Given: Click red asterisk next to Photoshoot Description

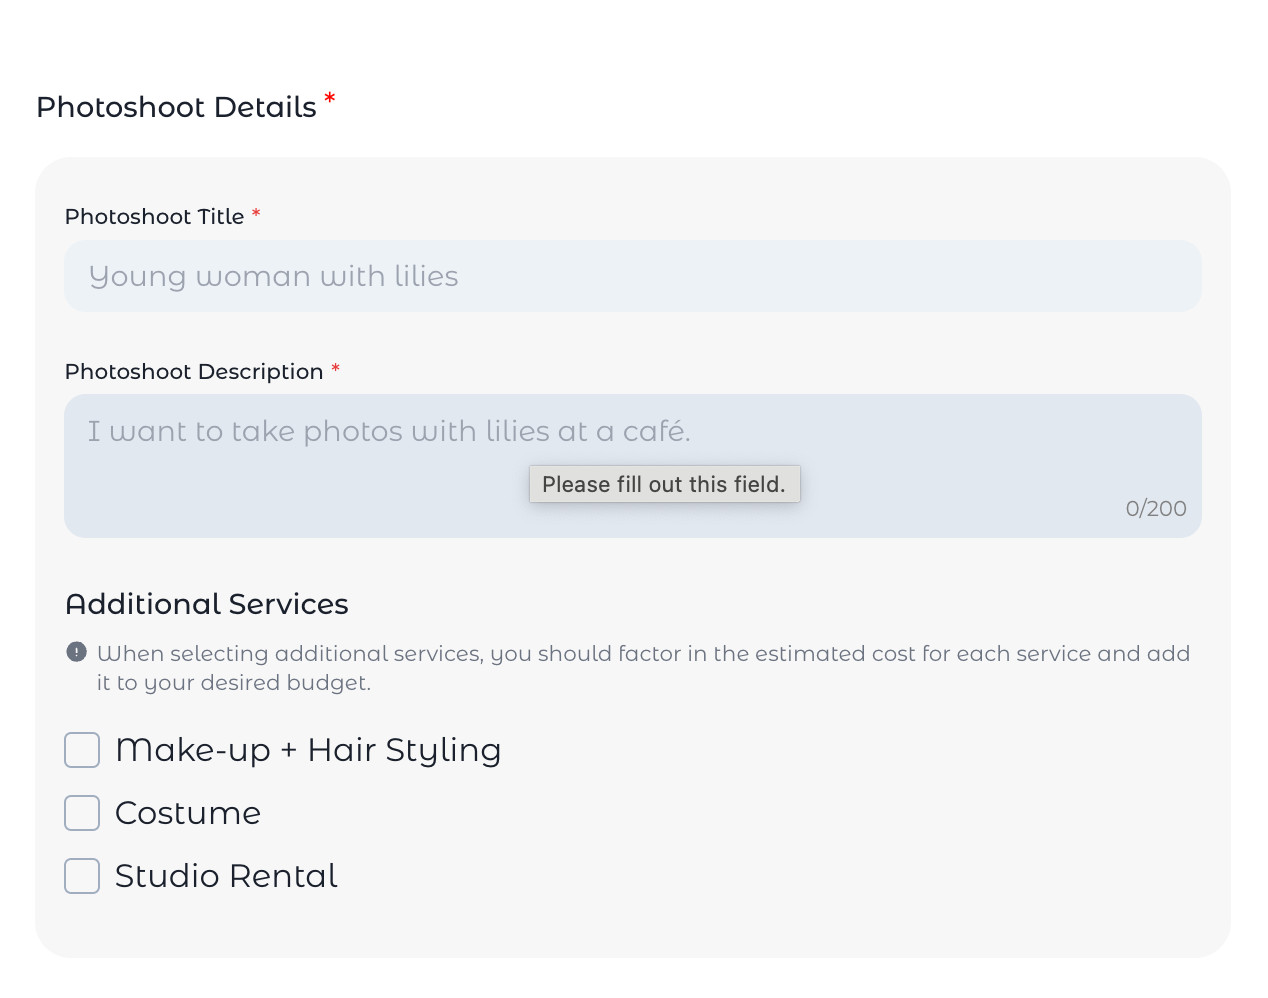Looking at the screenshot, I should pos(336,368).
